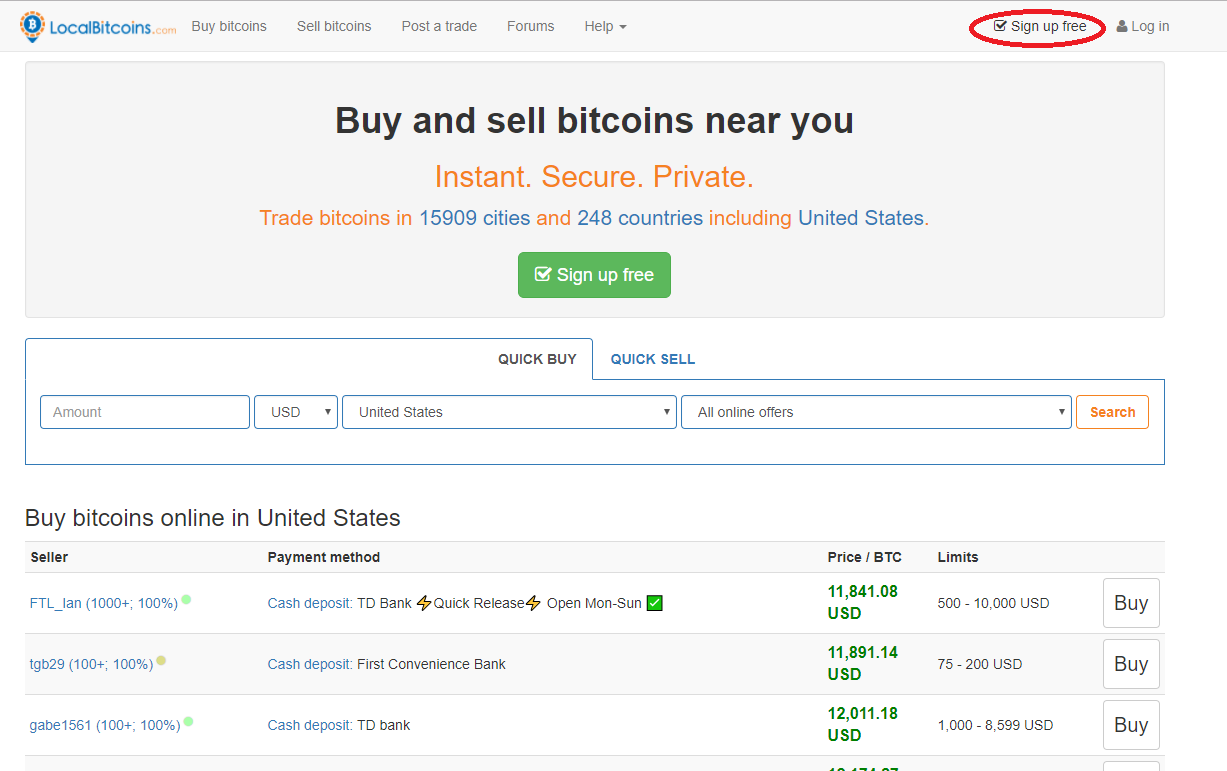This screenshot has height=771, width=1227.
Task: Expand the United States country dropdown
Action: coord(509,412)
